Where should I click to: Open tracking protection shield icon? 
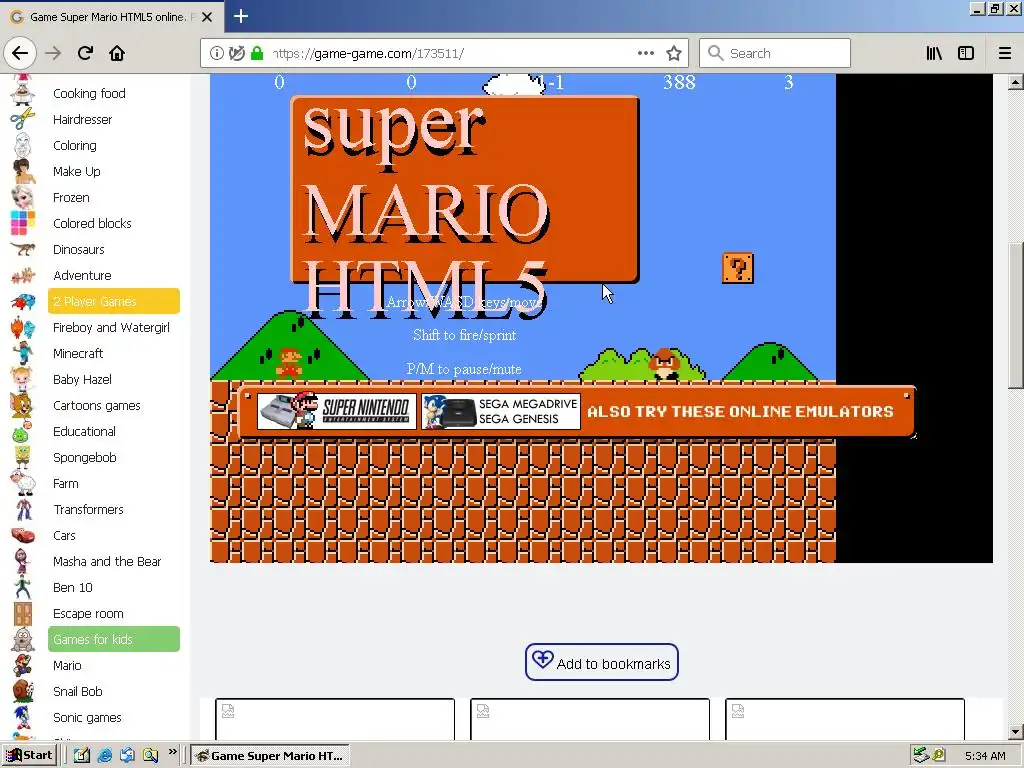coord(237,54)
